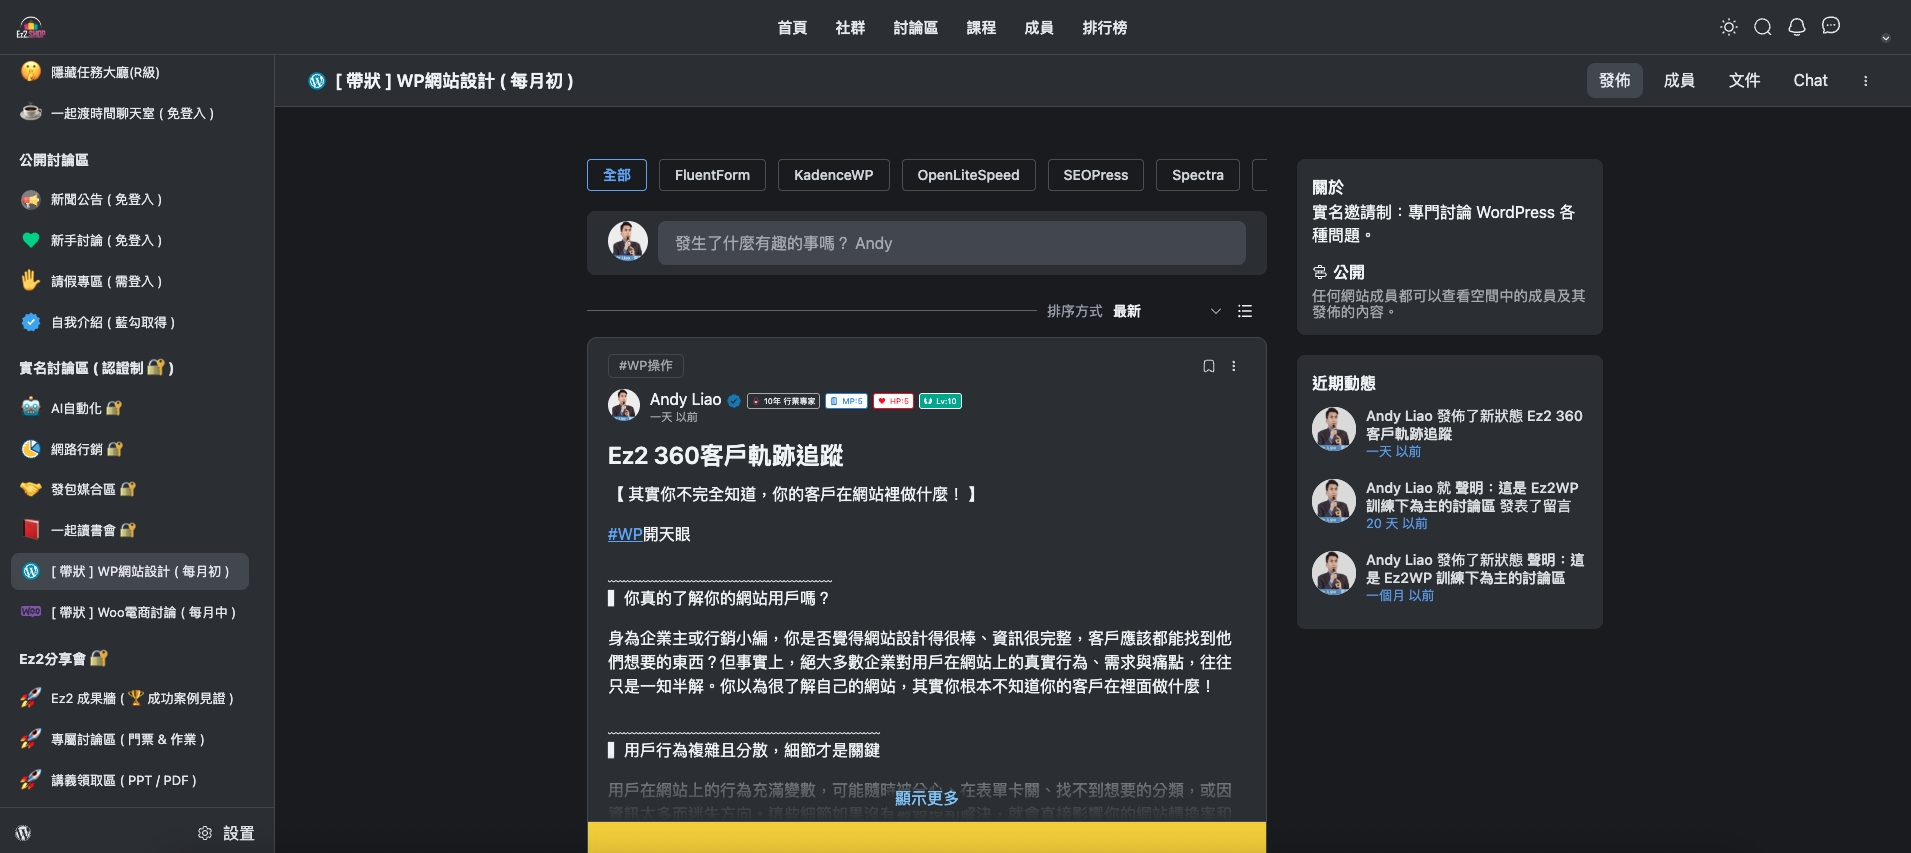Bookmark the Ez2 360 post
The height and width of the screenshot is (853, 1911).
point(1208,366)
